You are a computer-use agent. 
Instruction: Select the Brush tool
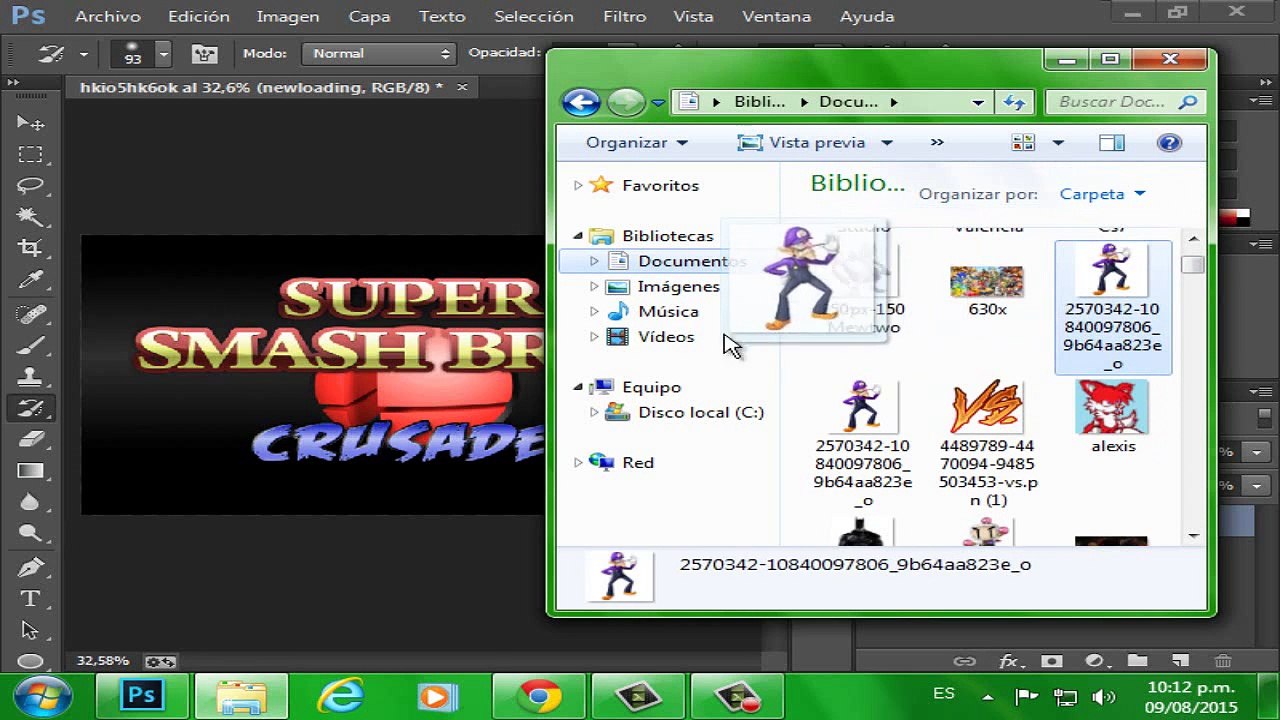pos(30,346)
